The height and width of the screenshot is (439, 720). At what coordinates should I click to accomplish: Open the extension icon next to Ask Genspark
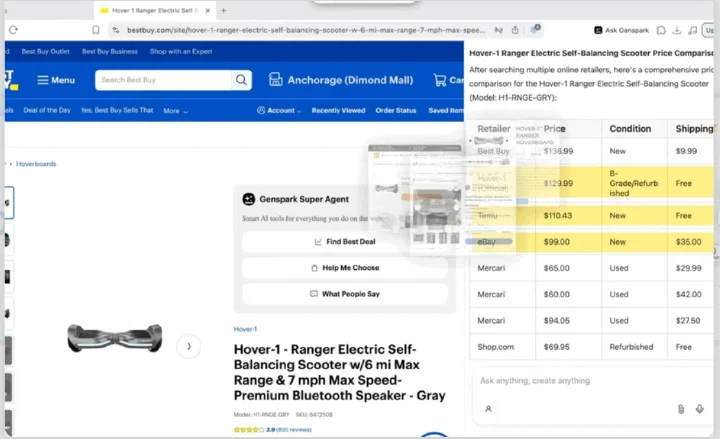(661, 30)
